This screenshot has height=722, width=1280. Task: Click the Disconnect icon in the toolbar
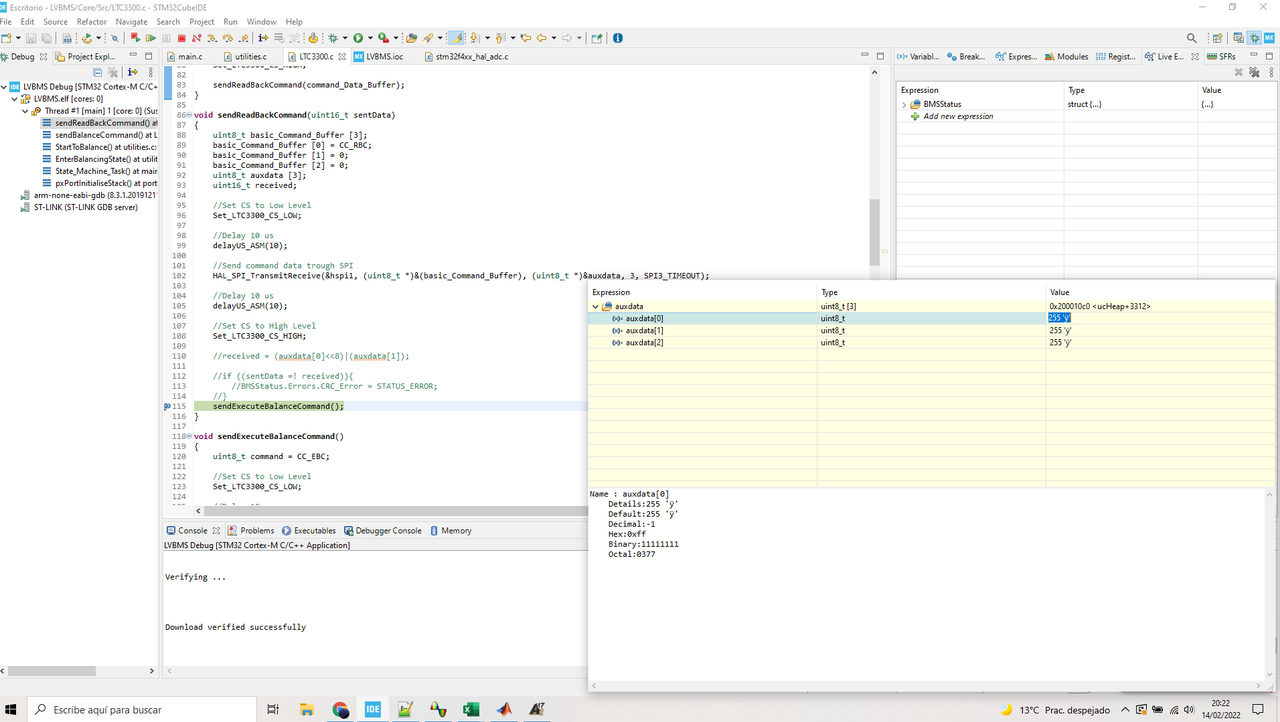(x=197, y=38)
